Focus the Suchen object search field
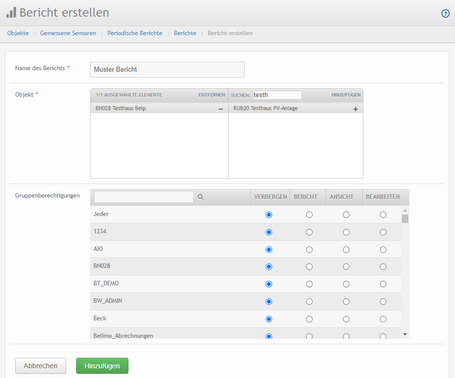The image size is (455, 378). pos(277,95)
